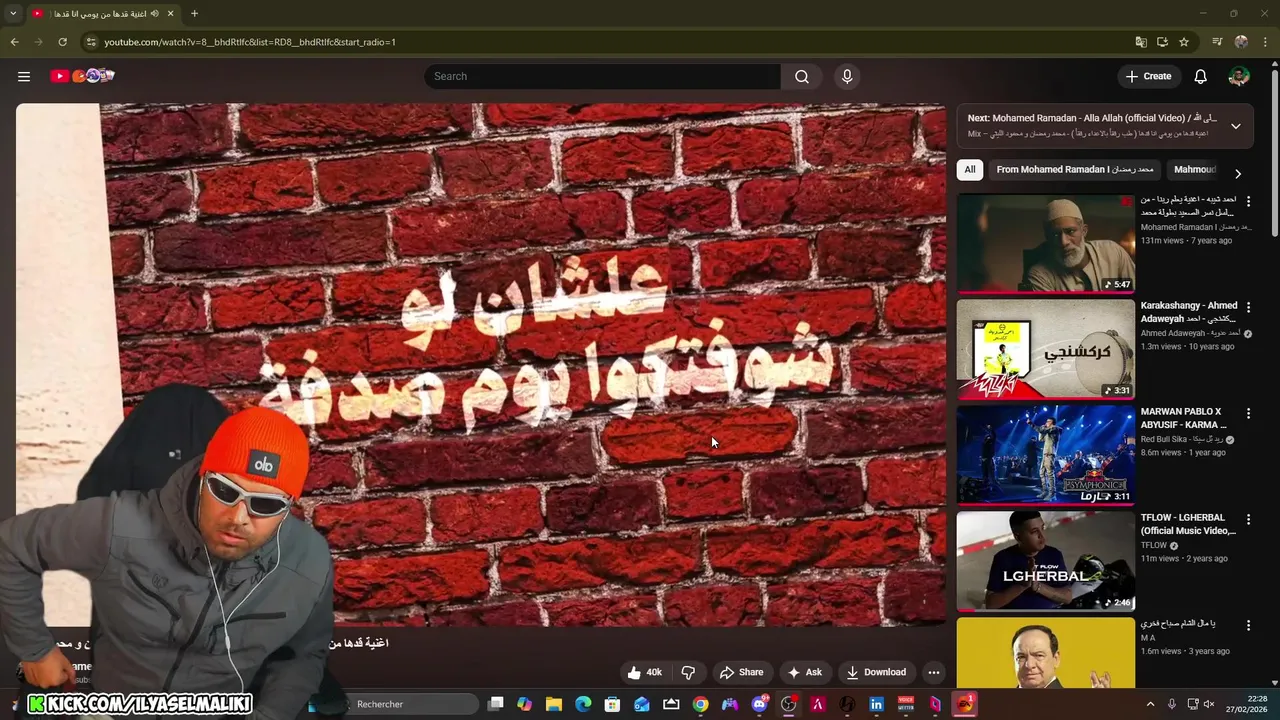Open Task View on the taskbar
This screenshot has width=1280, height=720.
[x=495, y=704]
